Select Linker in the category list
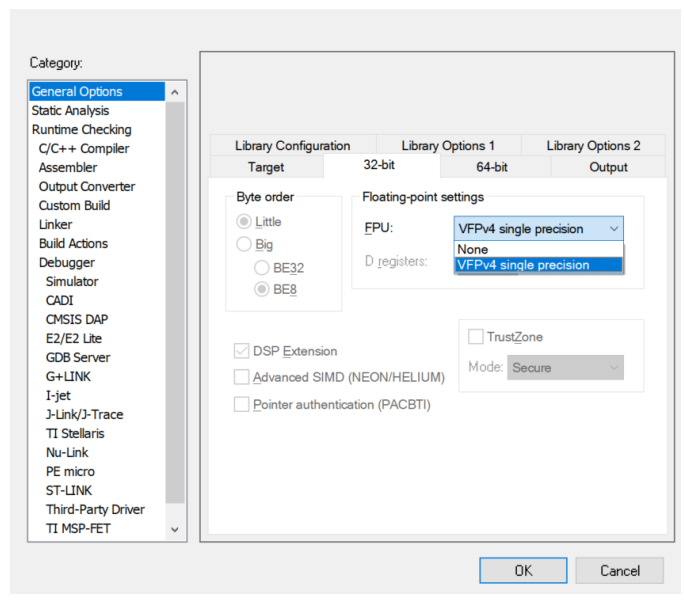 coord(55,225)
